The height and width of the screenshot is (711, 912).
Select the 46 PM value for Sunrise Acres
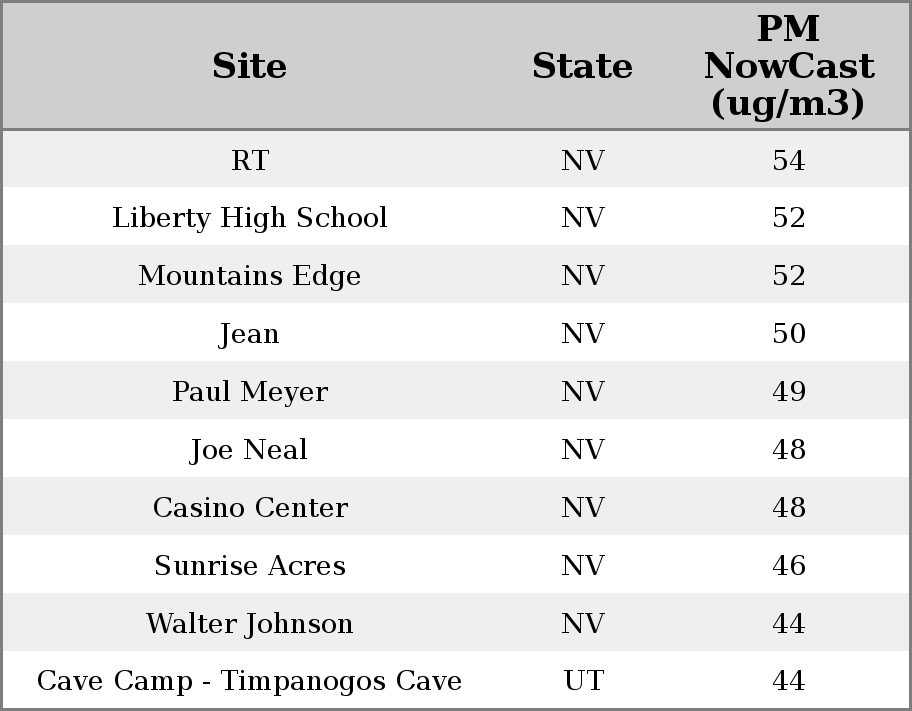click(x=788, y=566)
